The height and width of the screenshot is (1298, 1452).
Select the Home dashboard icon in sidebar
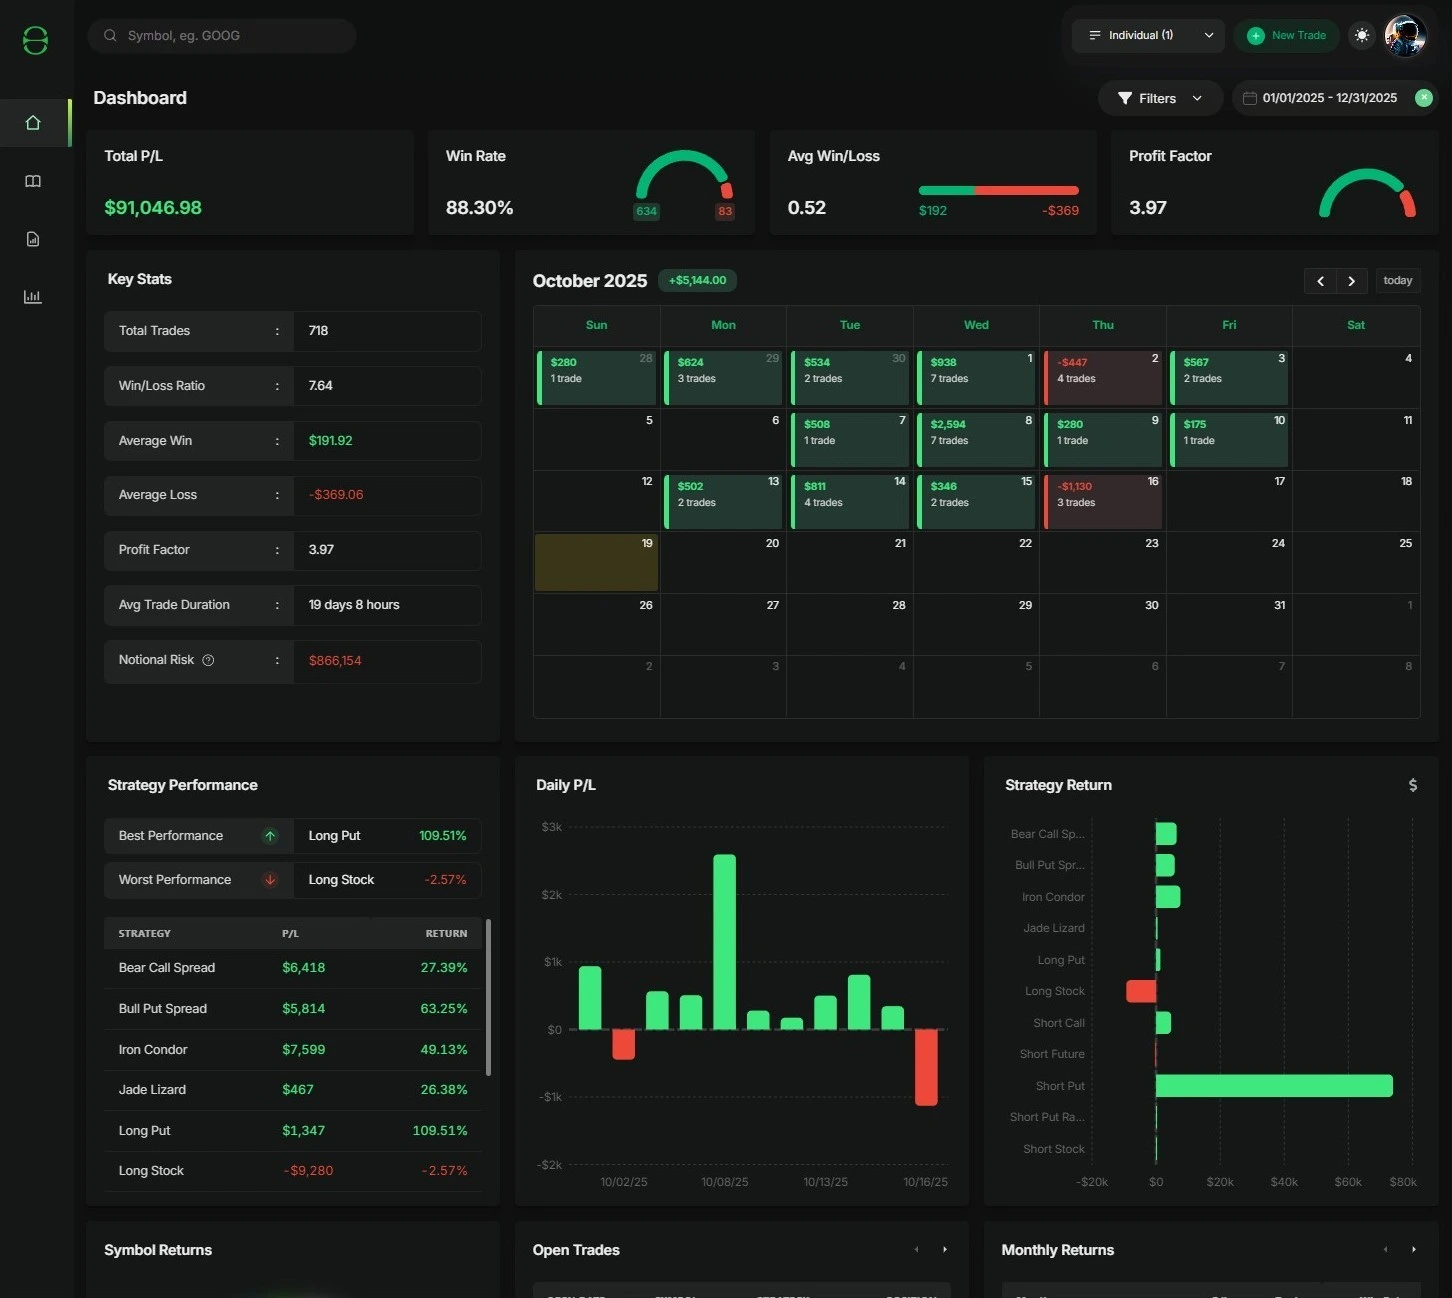click(x=33, y=122)
